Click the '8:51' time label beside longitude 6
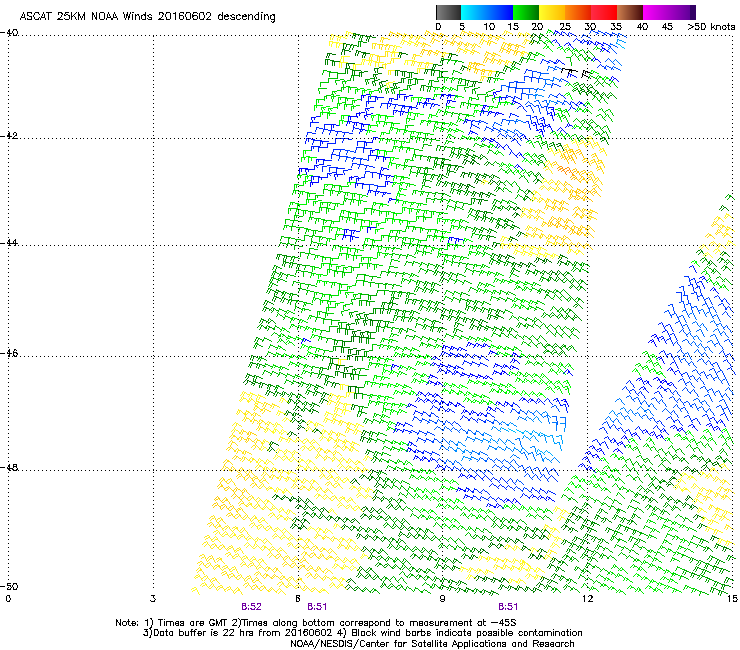 pos(317,607)
